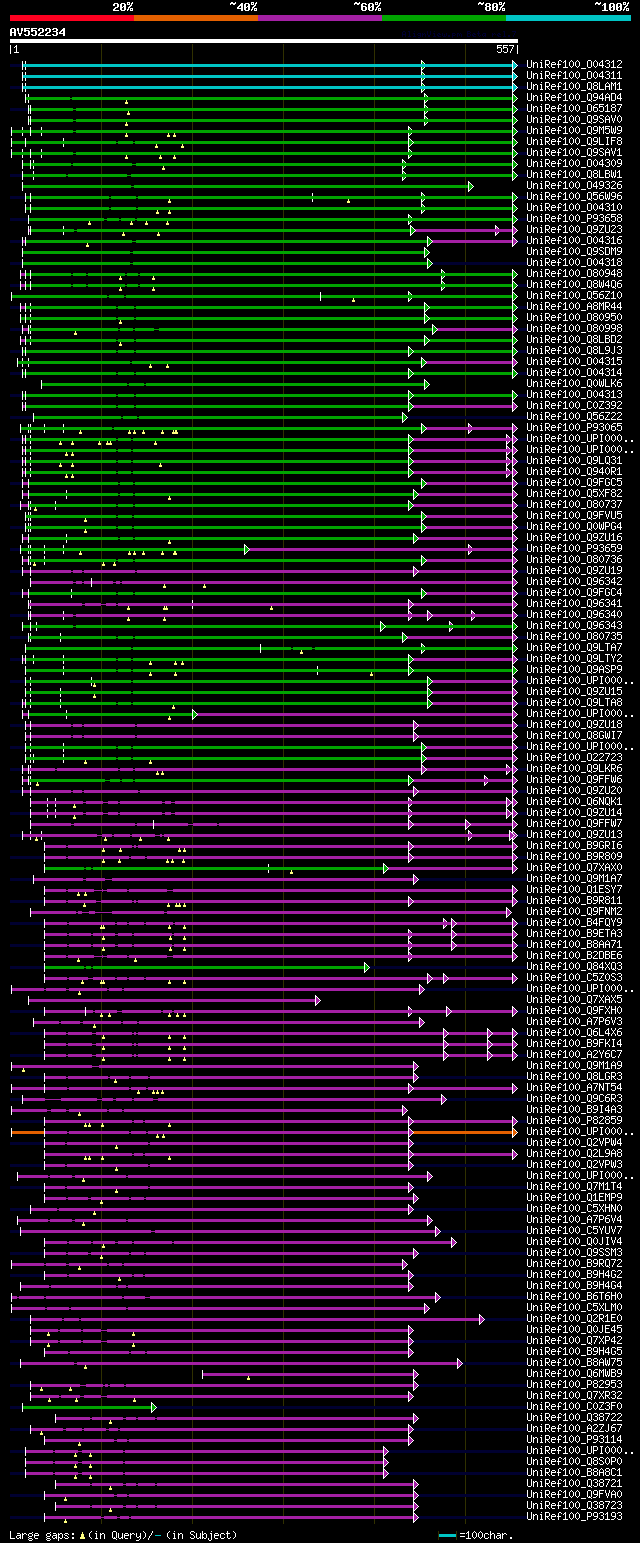Select hit UniRef100_B2DBE6

click(574, 956)
